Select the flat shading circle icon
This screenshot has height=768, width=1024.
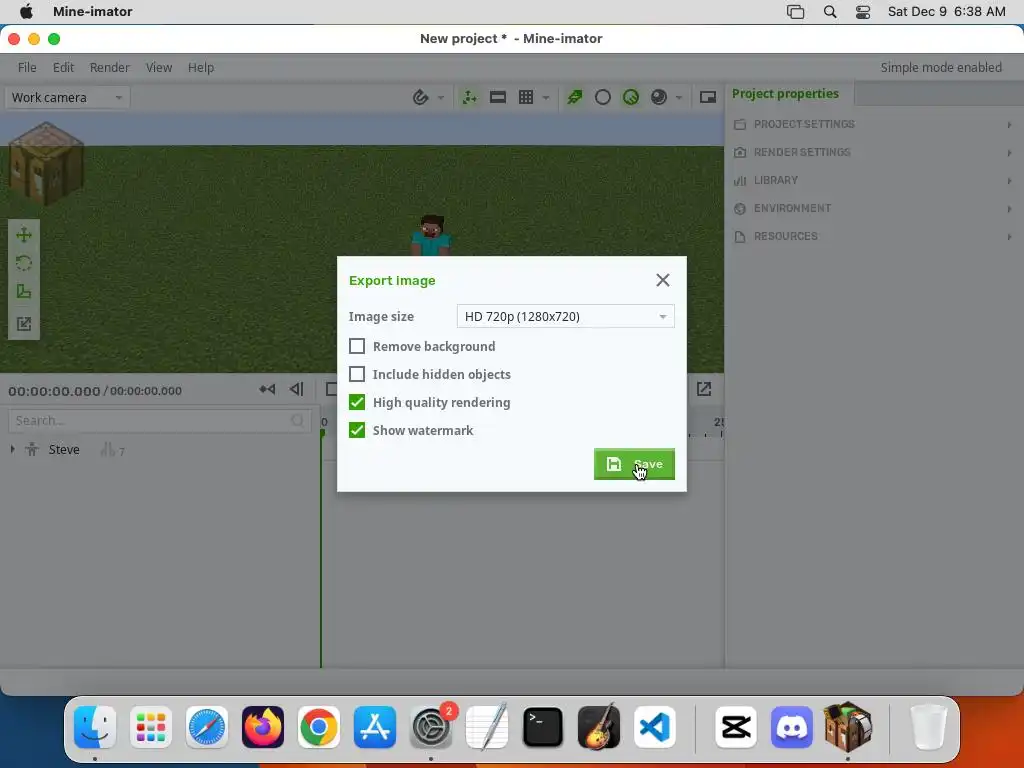[603, 97]
